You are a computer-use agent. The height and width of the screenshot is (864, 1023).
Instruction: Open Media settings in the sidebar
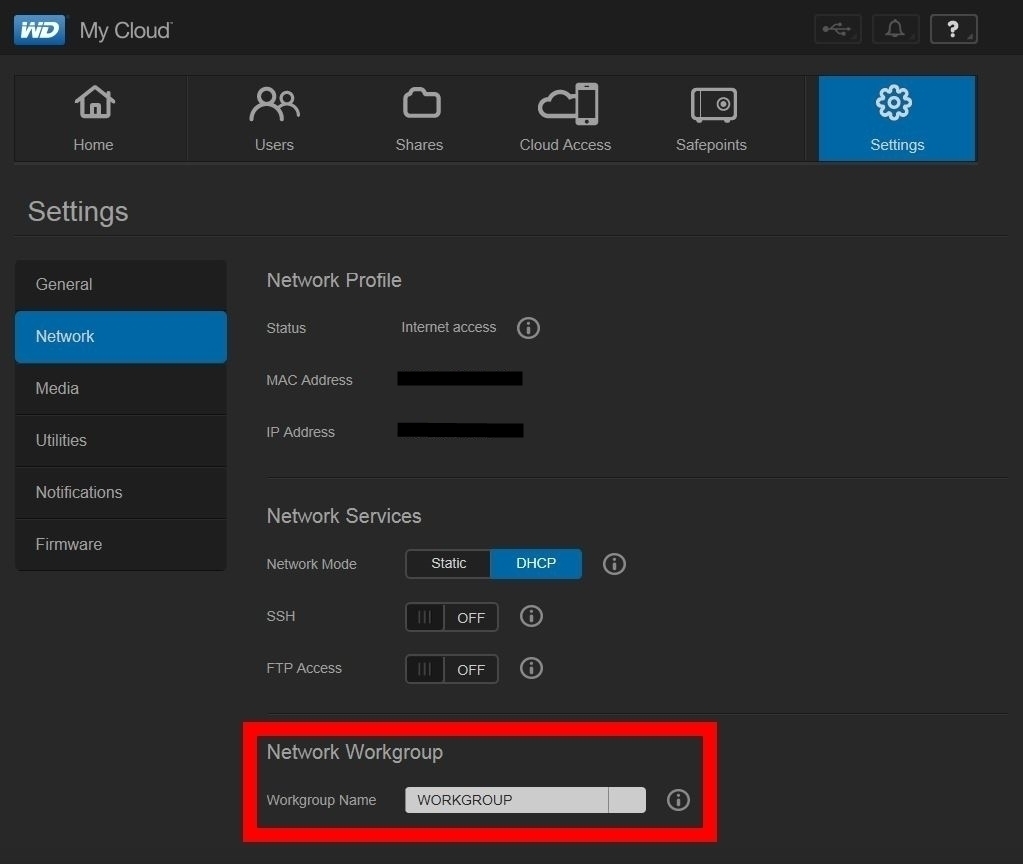121,388
